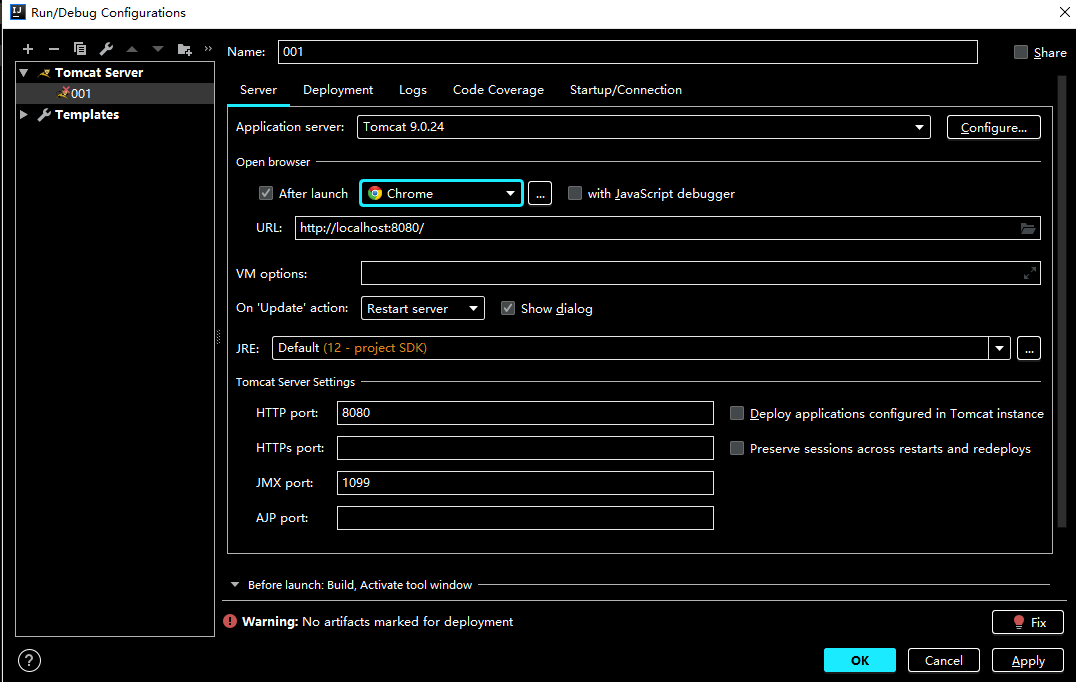This screenshot has height=682, width=1076.
Task: Click the panel splitter handle
Action: 218,337
